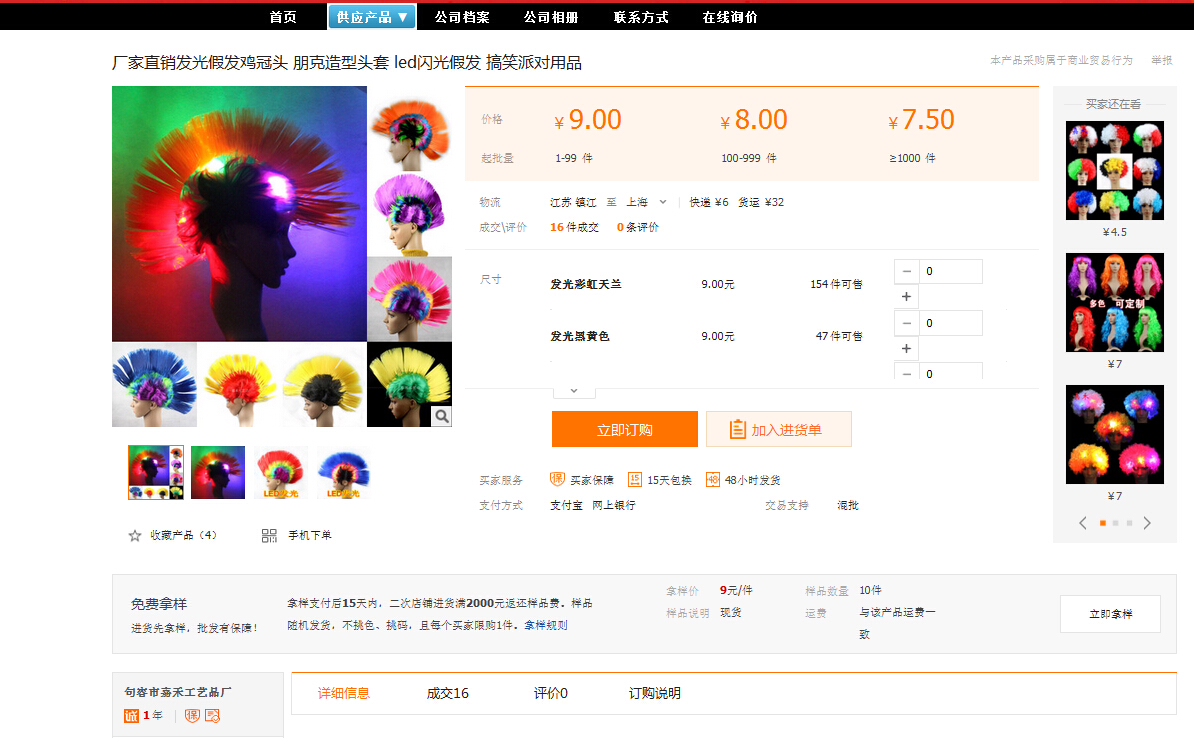1194x738 pixels.
Task: Open the 供应产品 dropdown menu
Action: 372,17
